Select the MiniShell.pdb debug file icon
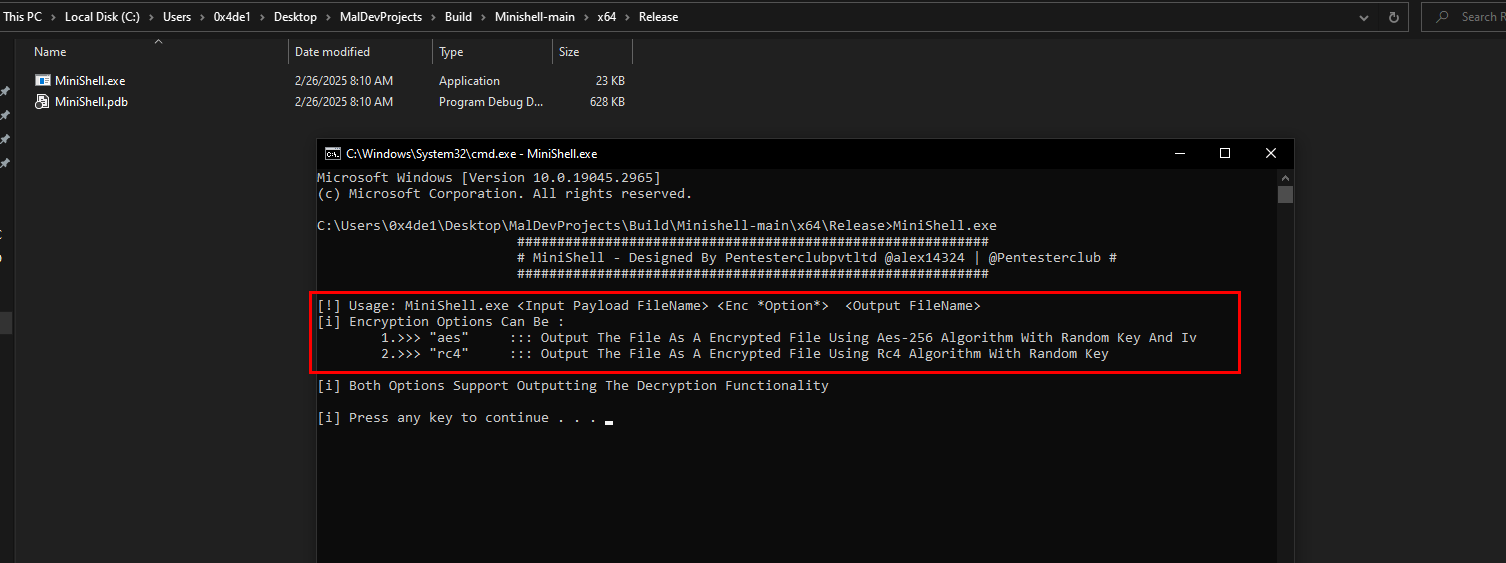Image resolution: width=1506 pixels, height=563 pixels. pos(42,101)
